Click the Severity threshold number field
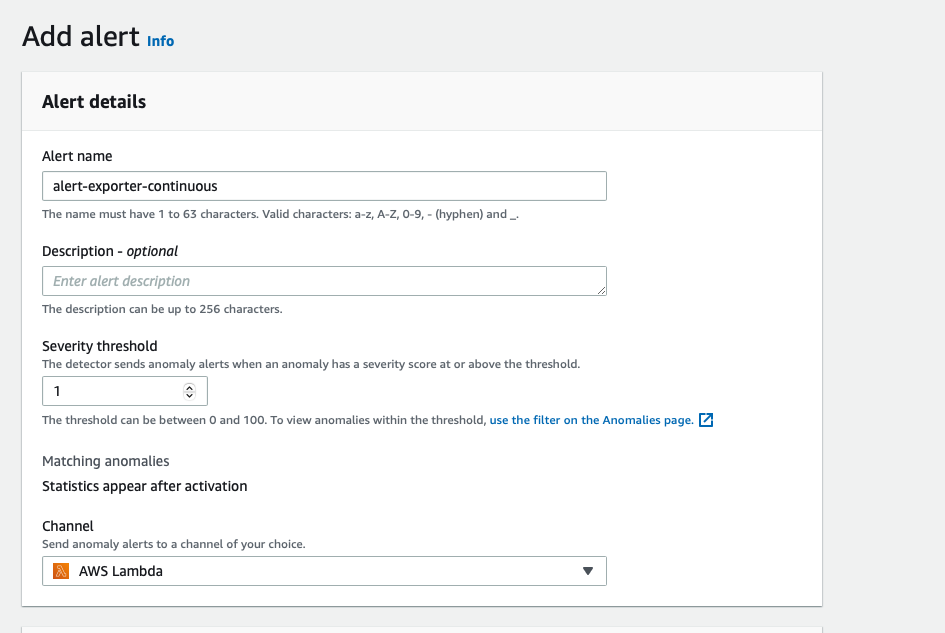 pyautogui.click(x=125, y=391)
